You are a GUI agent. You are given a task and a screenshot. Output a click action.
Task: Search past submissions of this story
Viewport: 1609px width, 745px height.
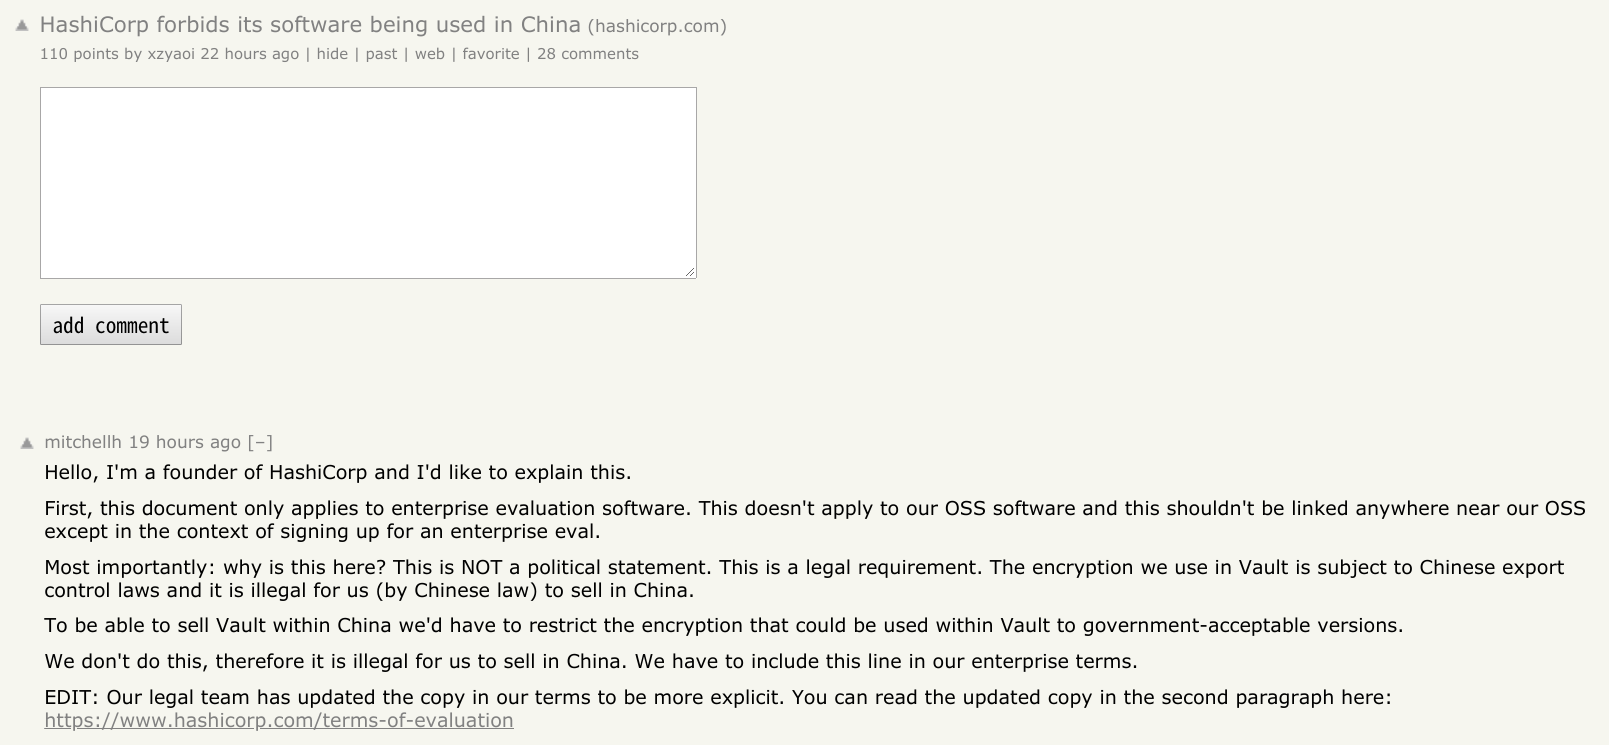pos(381,54)
